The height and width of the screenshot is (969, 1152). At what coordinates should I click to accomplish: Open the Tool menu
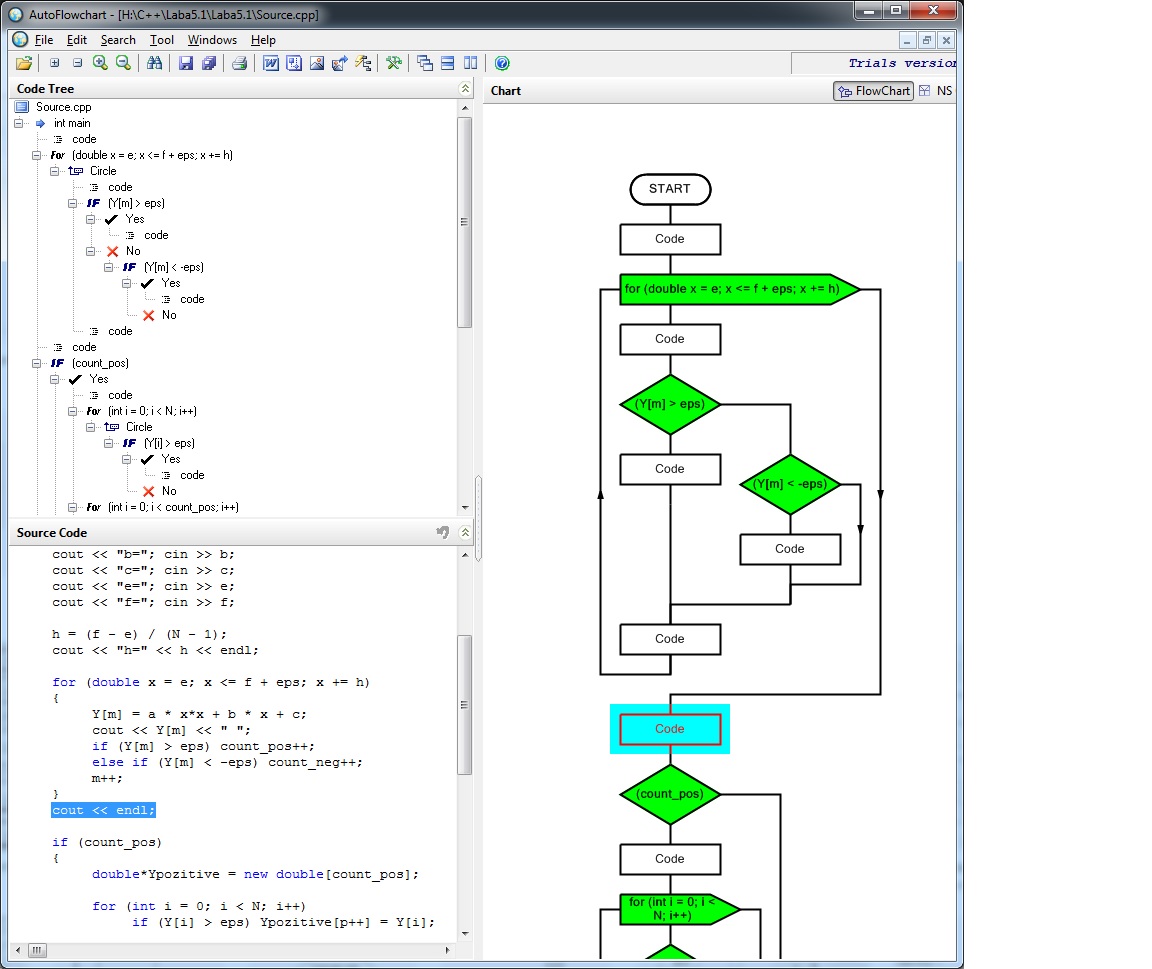click(161, 40)
